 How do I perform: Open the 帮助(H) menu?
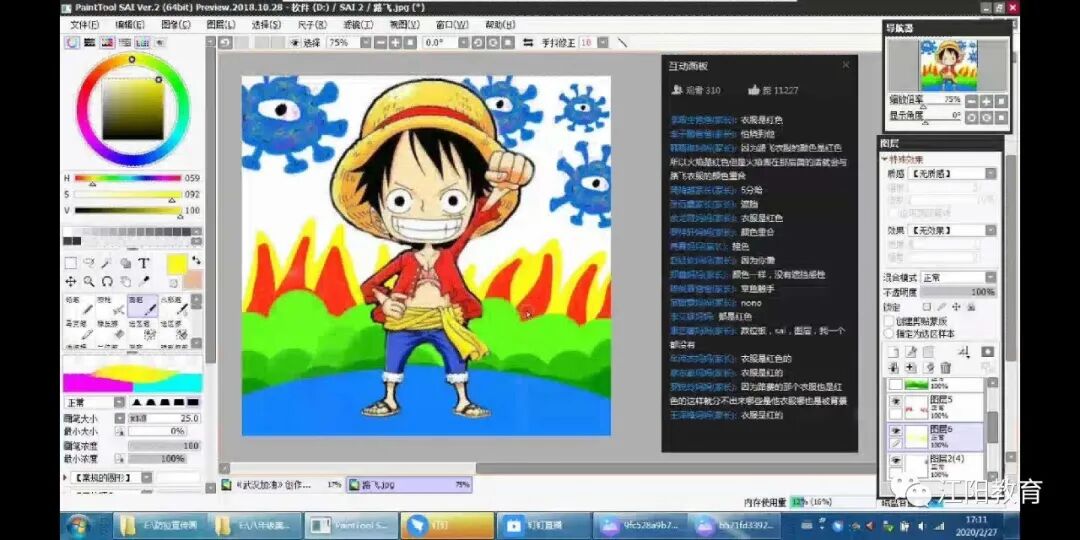coord(500,24)
